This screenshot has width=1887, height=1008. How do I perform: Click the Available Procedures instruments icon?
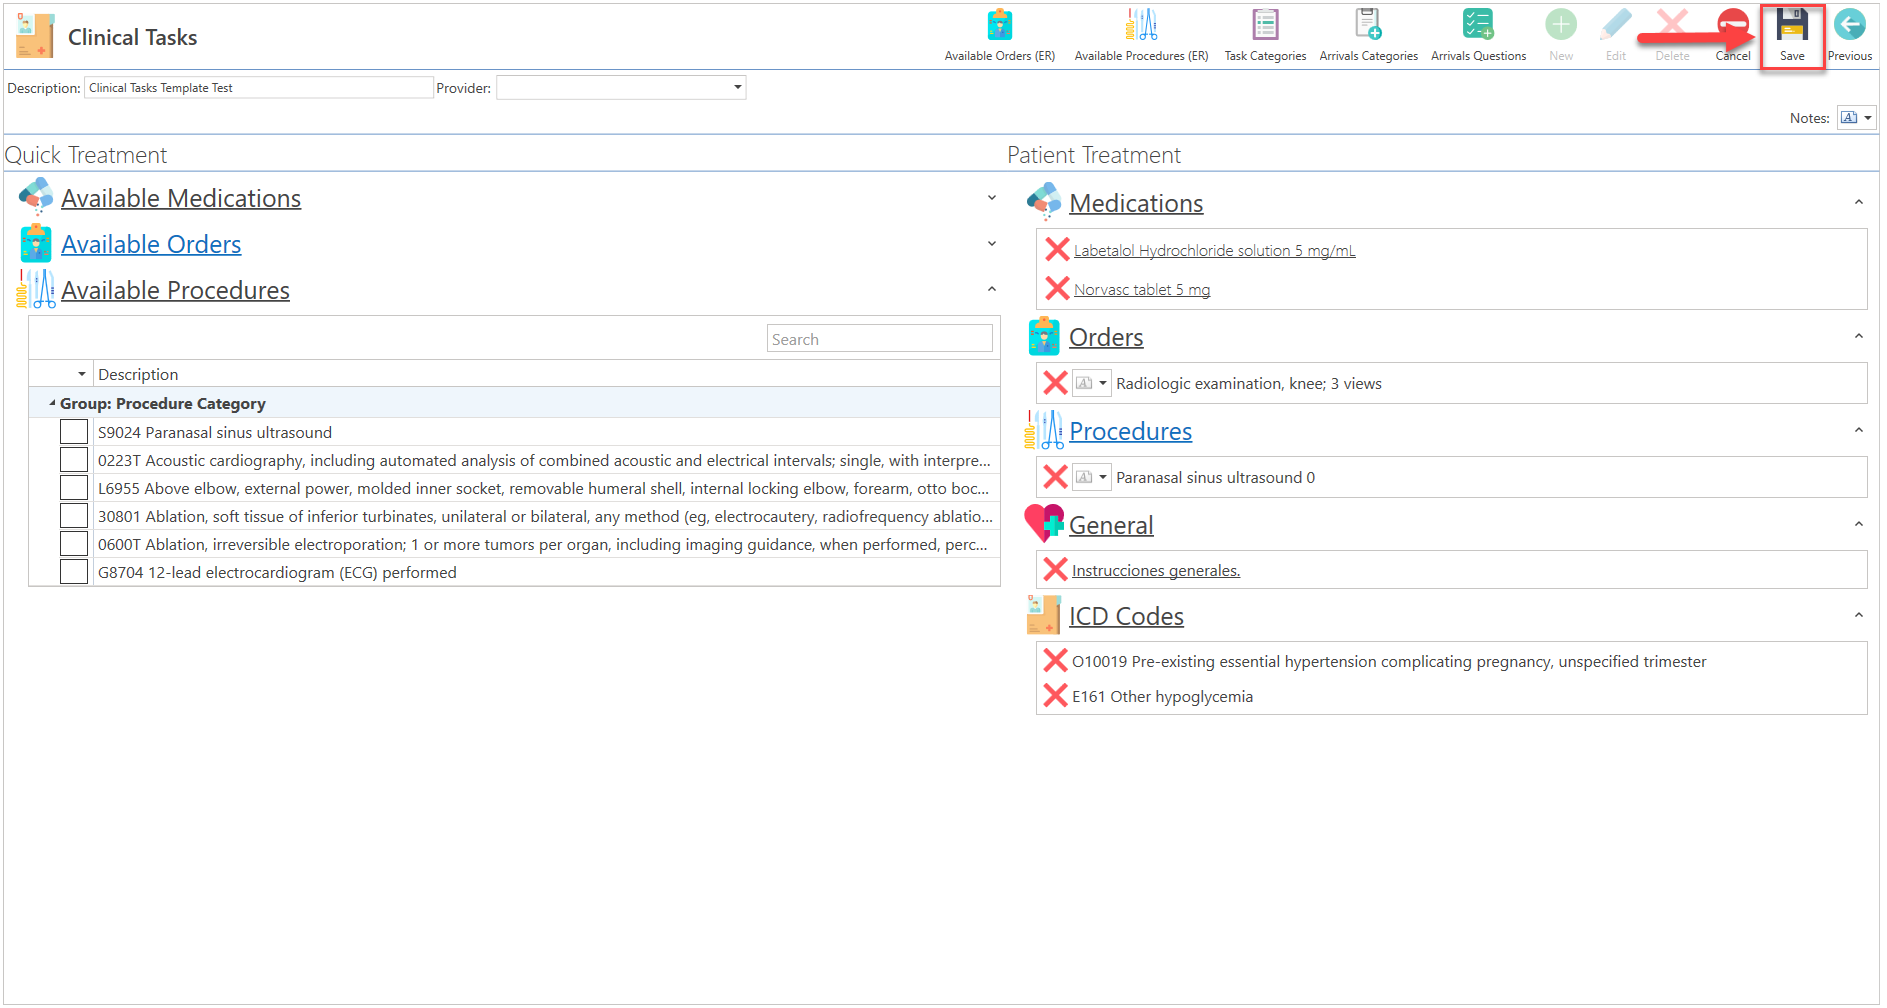click(x=36, y=289)
